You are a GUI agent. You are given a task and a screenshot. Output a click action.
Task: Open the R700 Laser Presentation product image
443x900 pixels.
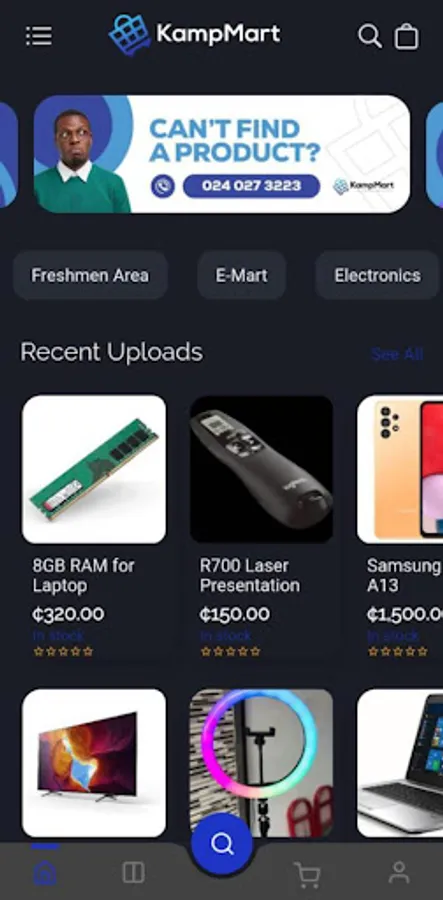point(262,469)
